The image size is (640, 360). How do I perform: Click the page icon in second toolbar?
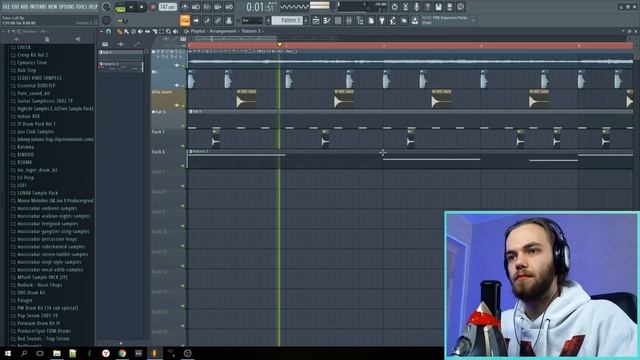pyautogui.click(x=371, y=20)
